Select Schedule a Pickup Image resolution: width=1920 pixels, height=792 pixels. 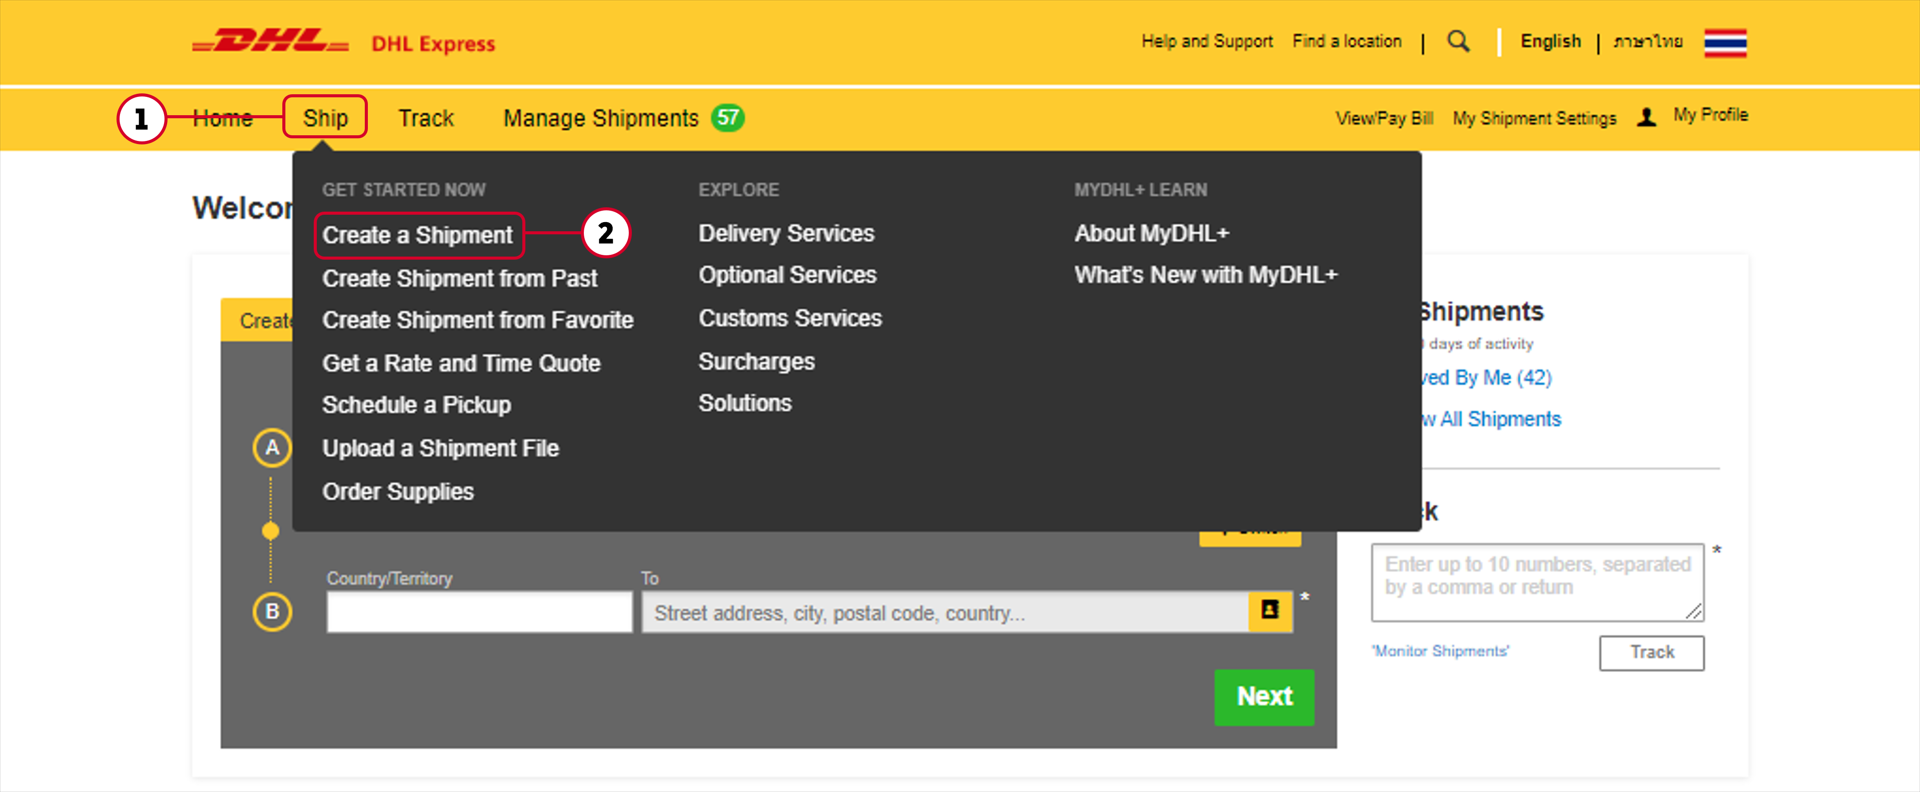[x=416, y=405]
